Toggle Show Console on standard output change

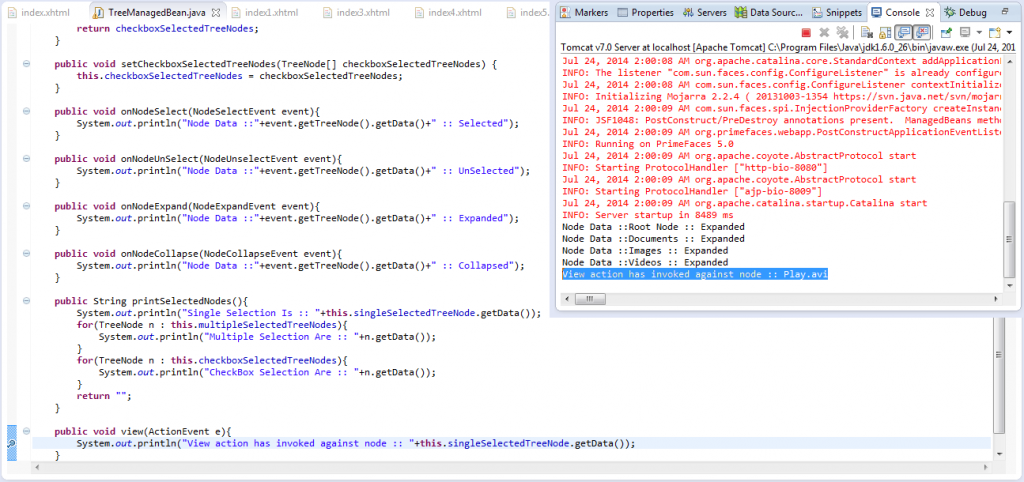pyautogui.click(x=903, y=33)
